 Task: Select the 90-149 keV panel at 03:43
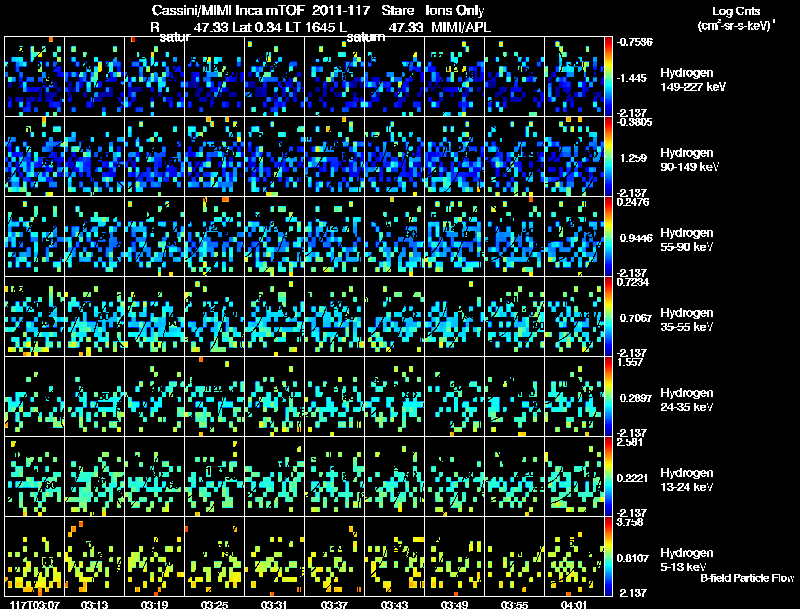pyautogui.click(x=394, y=157)
